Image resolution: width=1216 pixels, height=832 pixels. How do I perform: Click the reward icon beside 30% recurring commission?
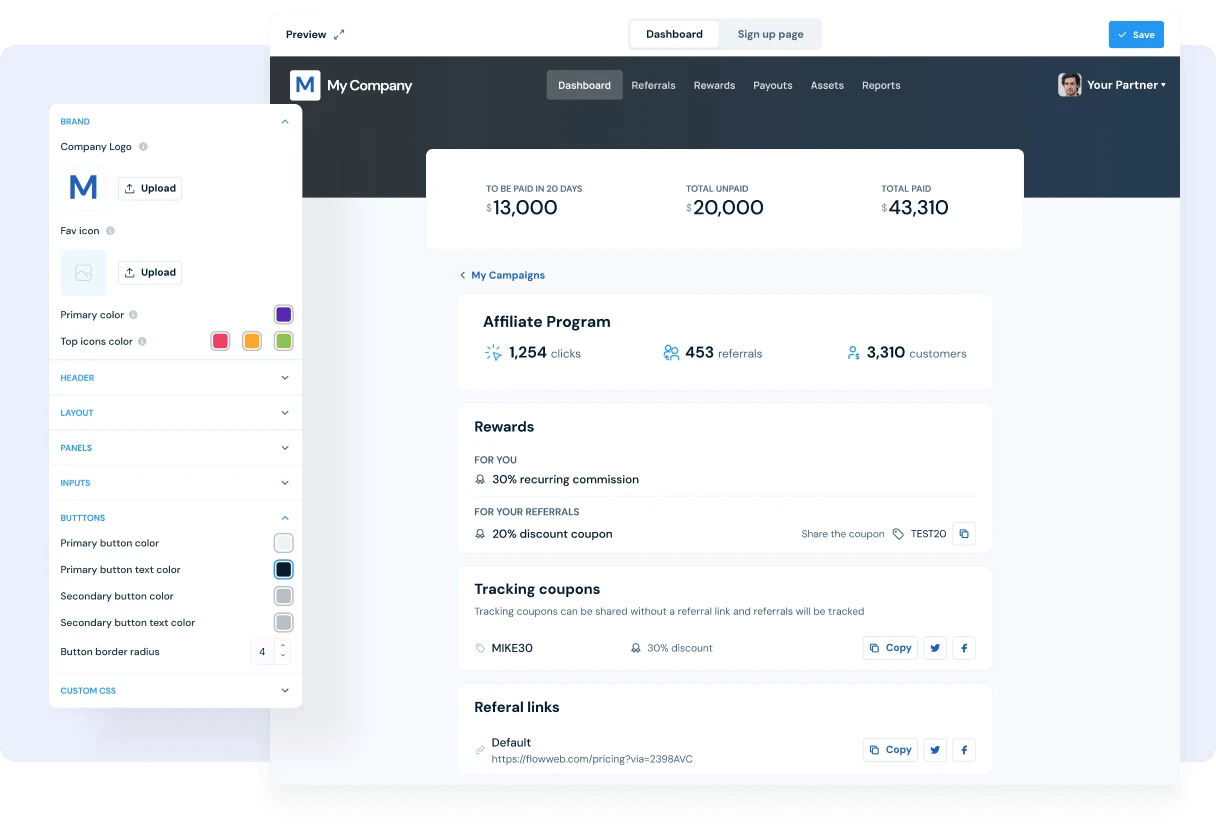click(480, 480)
